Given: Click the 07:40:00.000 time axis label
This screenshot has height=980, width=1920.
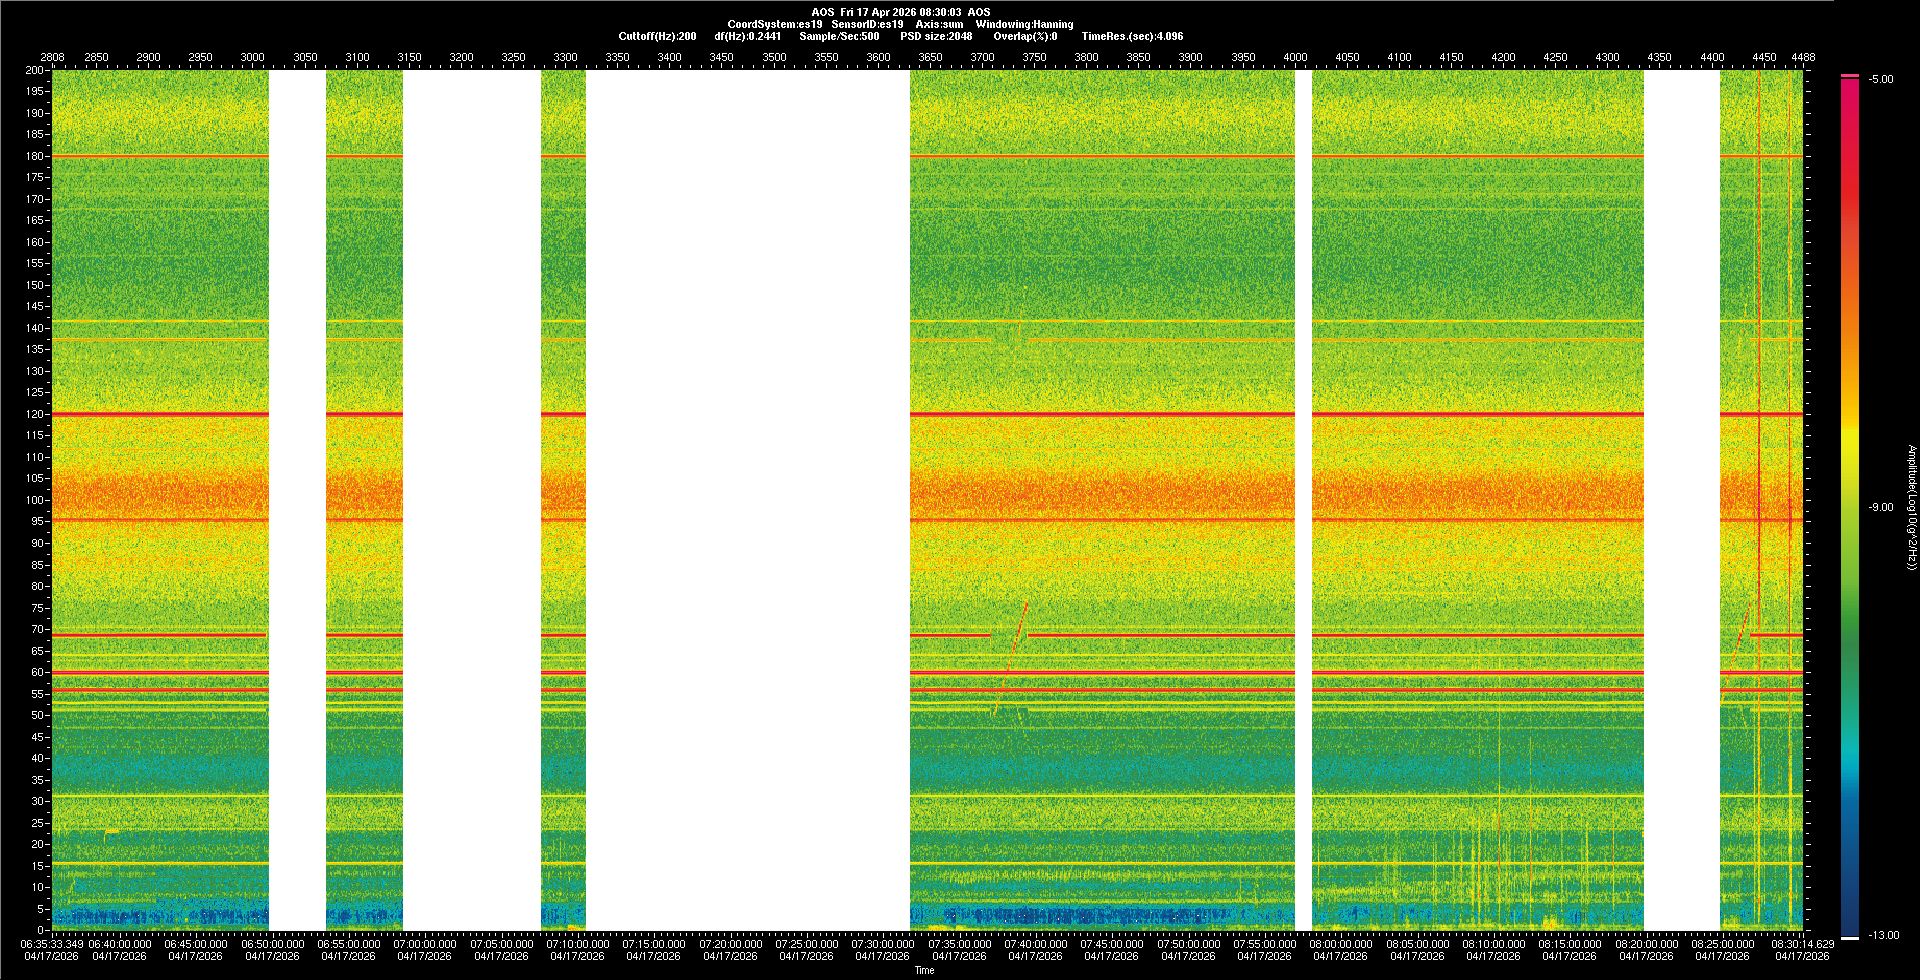Looking at the screenshot, I should coord(1035,943).
